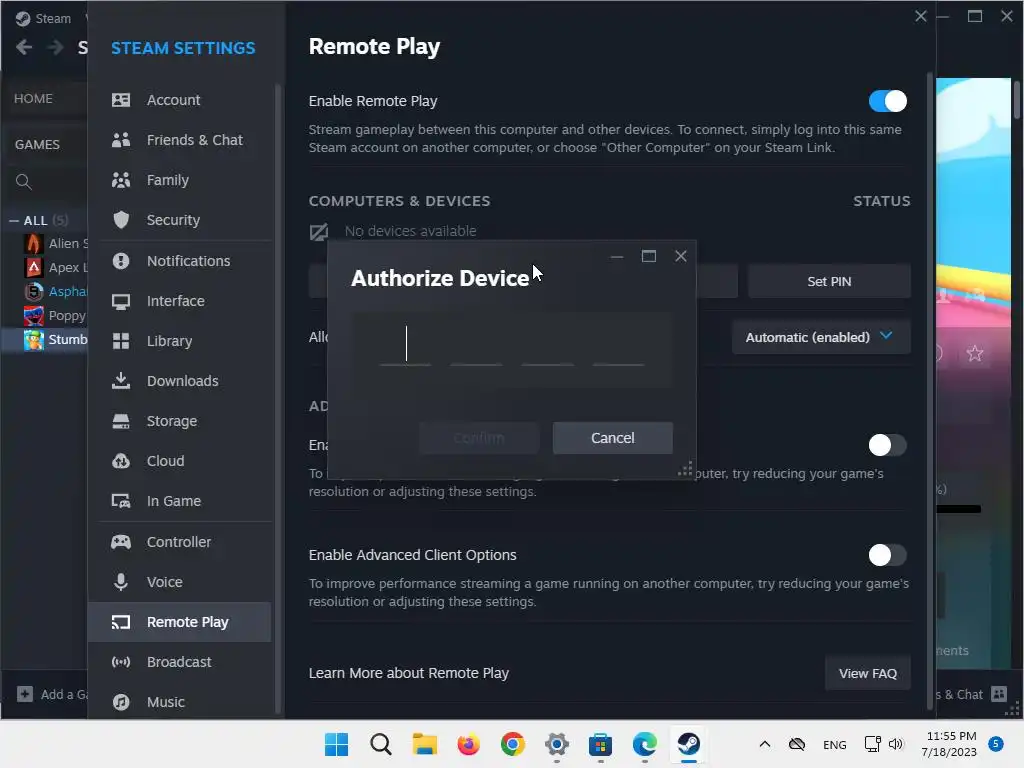Select the Cloud icon in settings

pos(121,461)
